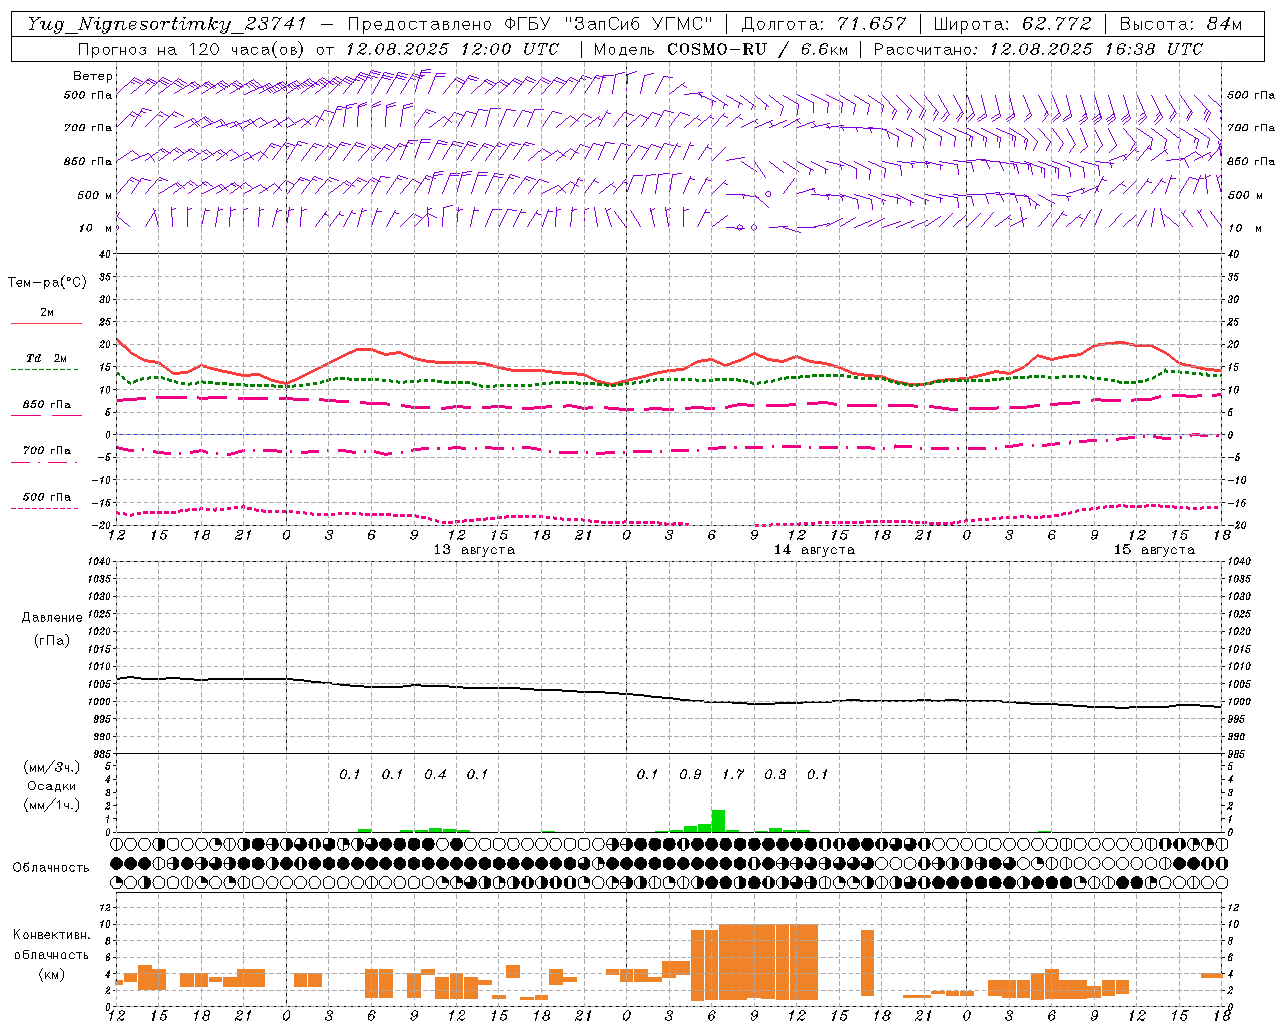Click the 'Тем-ра(°C)' temperature panel label

pyautogui.click(x=47, y=283)
